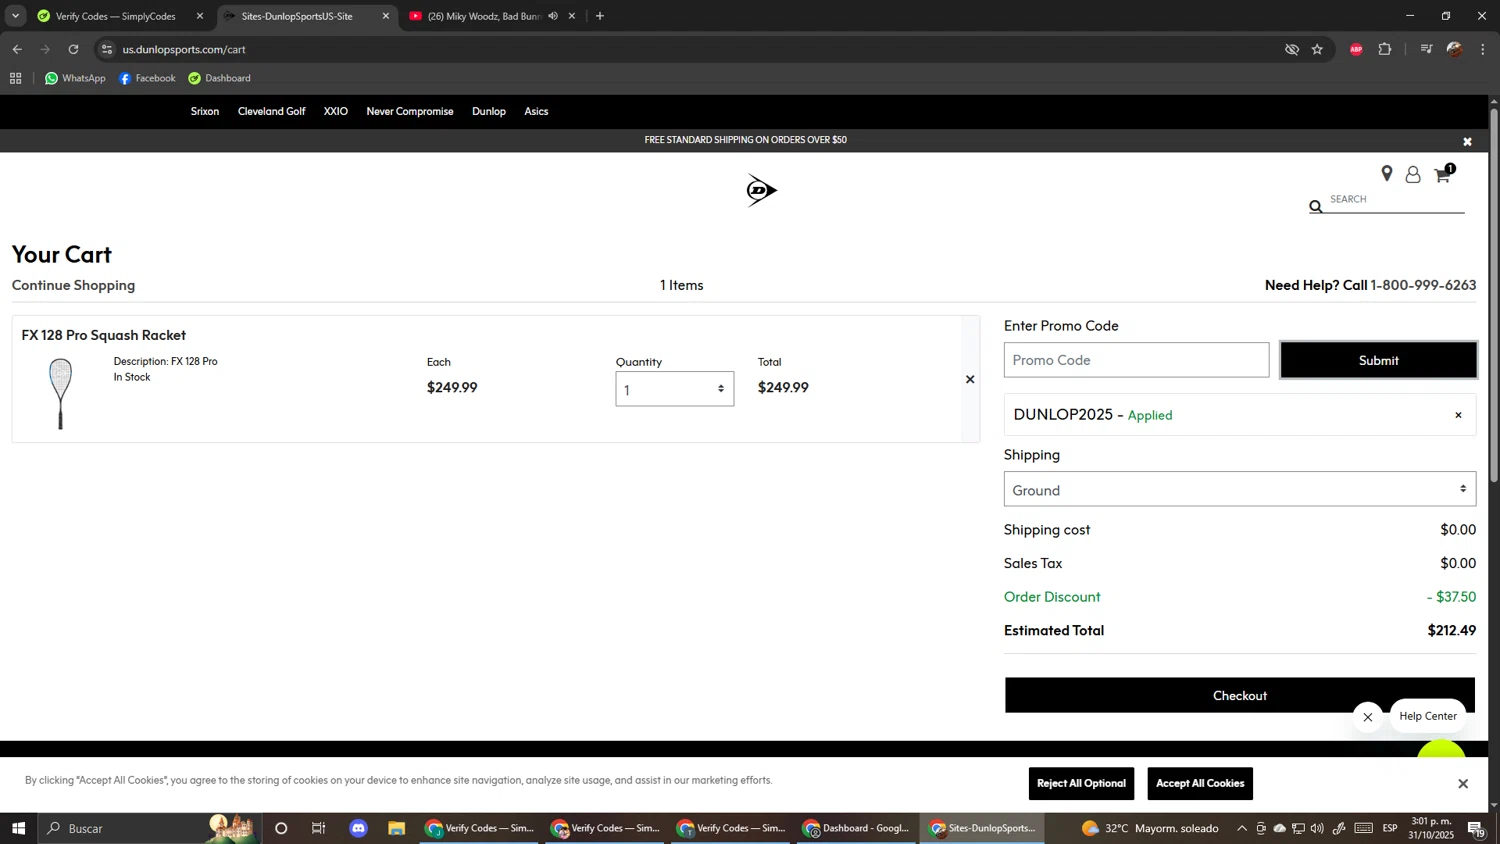Switch to the Miky Woodz YouTube tab
The image size is (1500, 844).
tap(486, 16)
